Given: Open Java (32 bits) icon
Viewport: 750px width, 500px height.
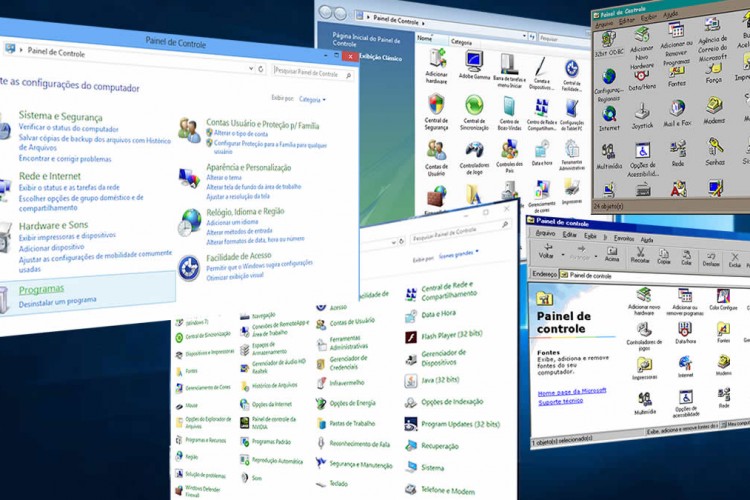Looking at the screenshot, I should (431, 381).
